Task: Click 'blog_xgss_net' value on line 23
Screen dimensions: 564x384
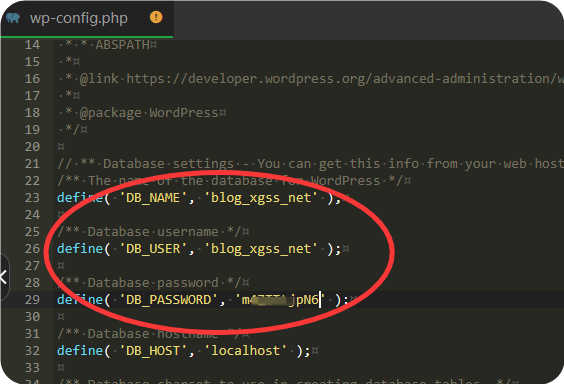Action: point(261,198)
